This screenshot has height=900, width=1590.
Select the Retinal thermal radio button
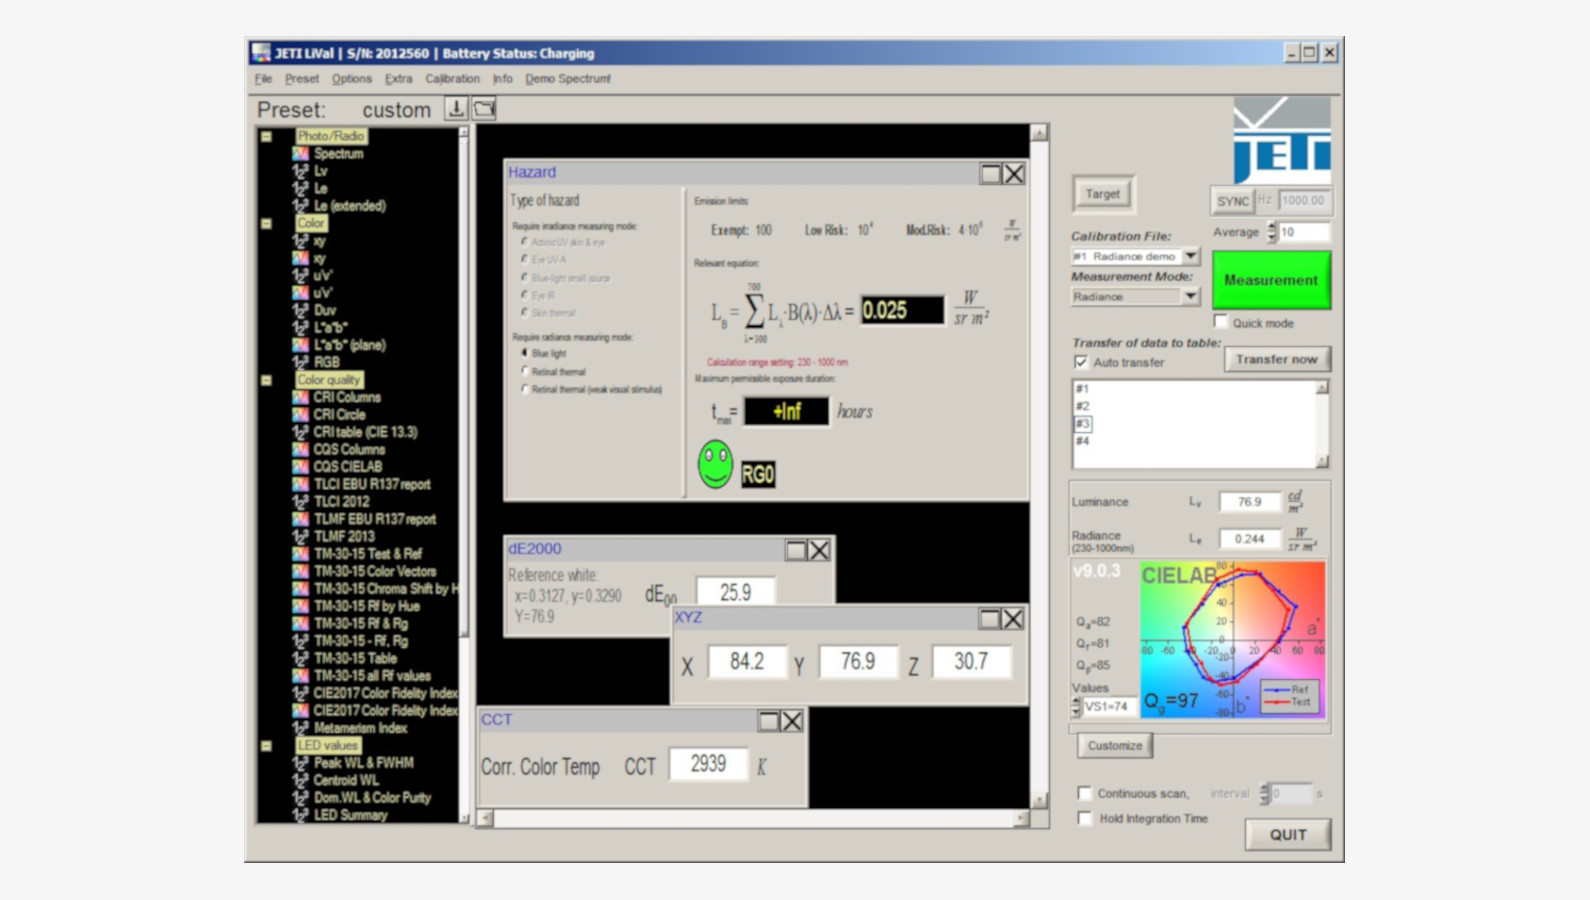[x=525, y=371]
